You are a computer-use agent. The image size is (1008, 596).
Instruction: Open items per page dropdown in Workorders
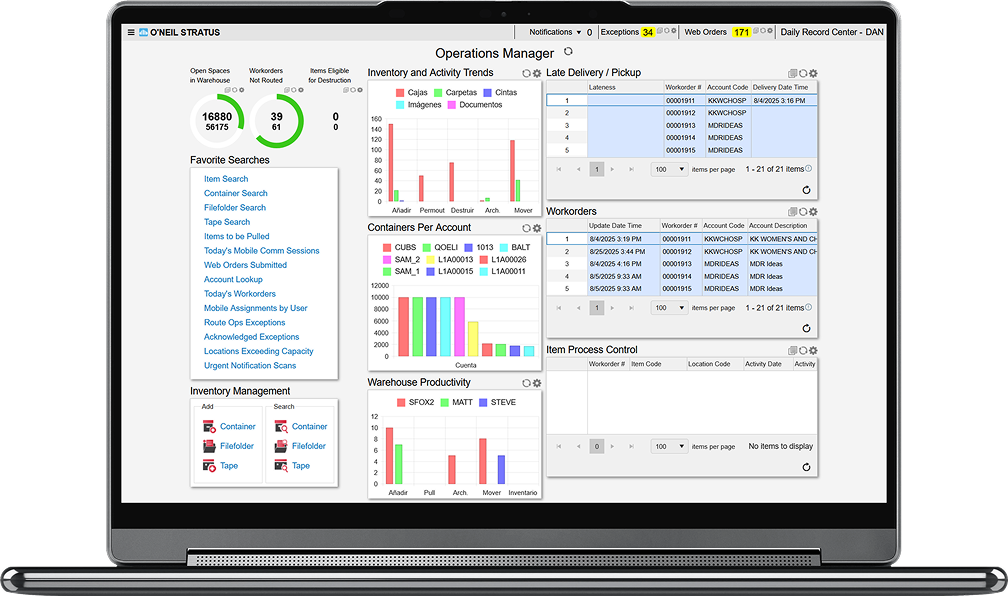click(669, 308)
